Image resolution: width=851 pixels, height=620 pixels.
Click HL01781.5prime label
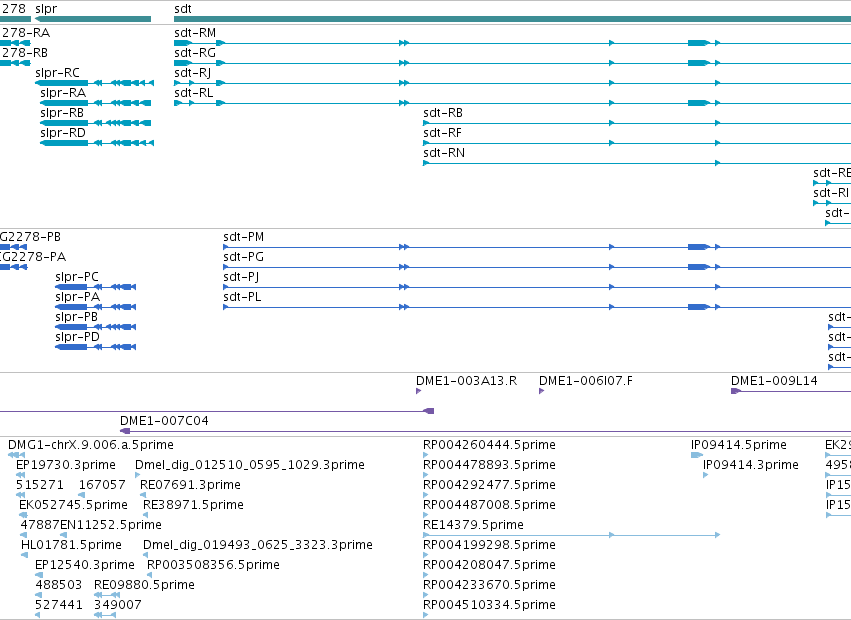[71, 545]
